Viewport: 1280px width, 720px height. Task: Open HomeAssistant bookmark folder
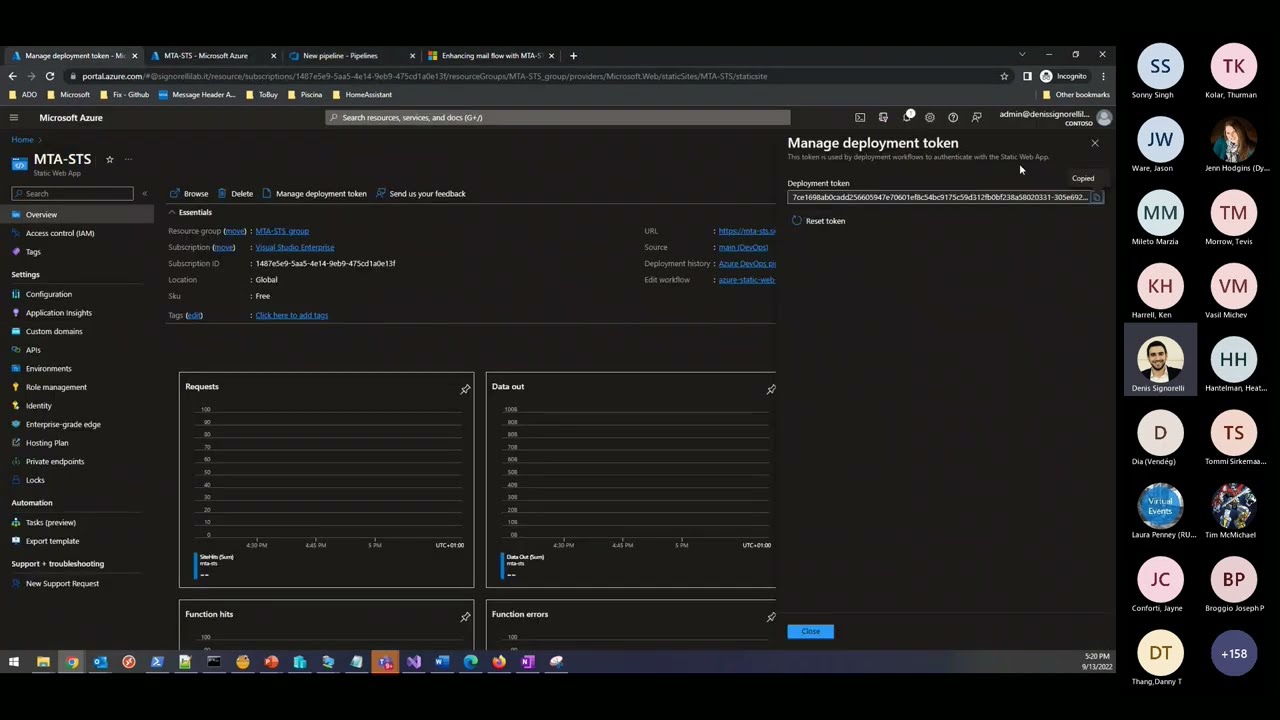[362, 95]
